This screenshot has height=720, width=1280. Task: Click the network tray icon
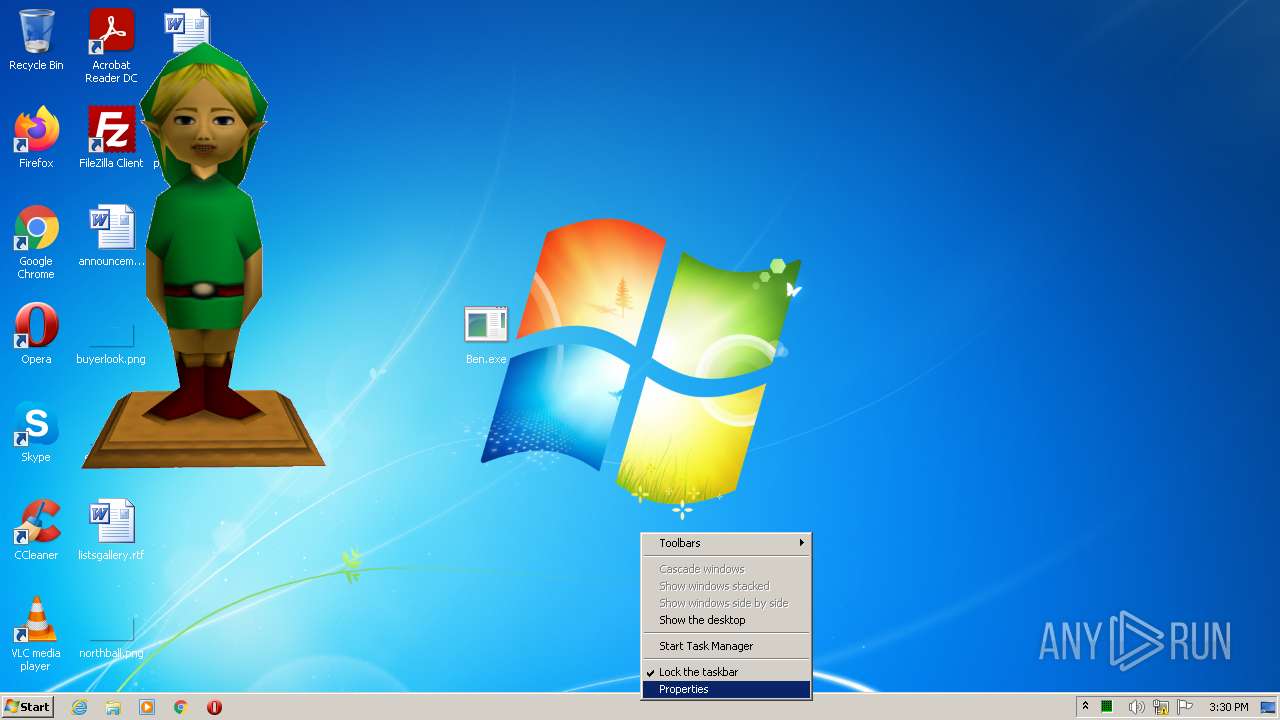point(1161,707)
